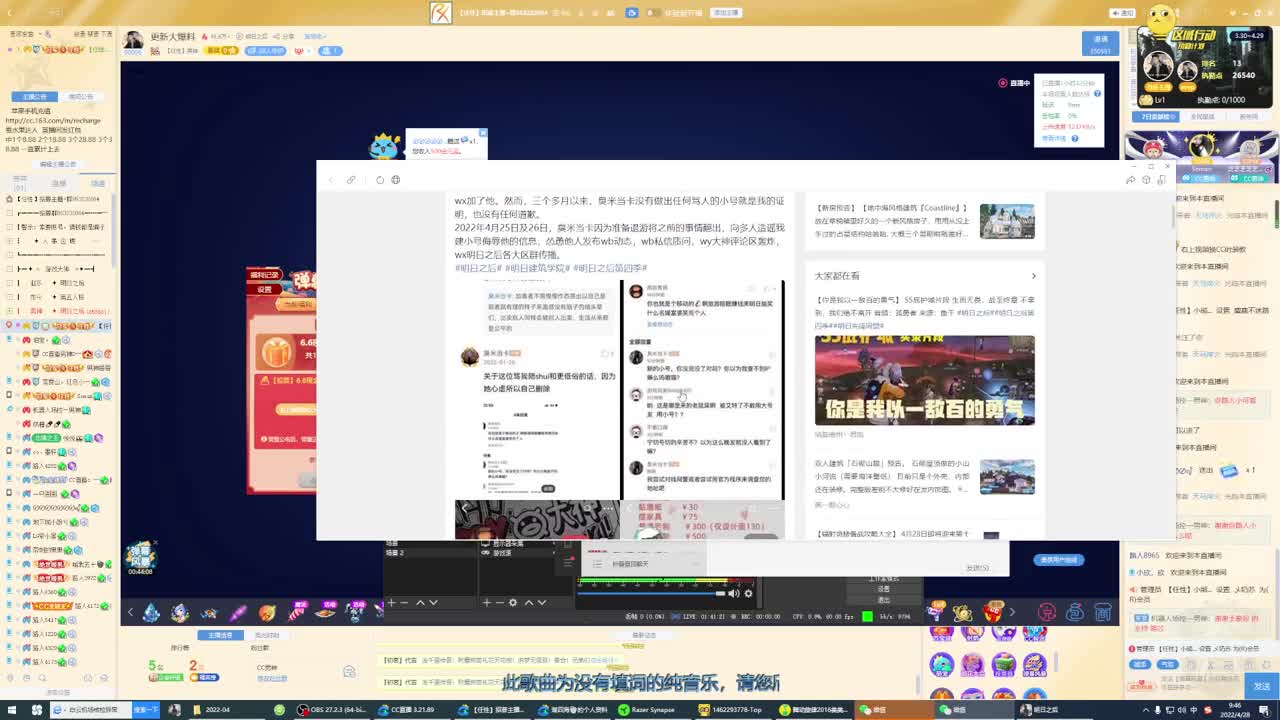Screen dimensions: 1280x720
Task: Open the OBS audio mixer gear settings
Action: [x=748, y=593]
